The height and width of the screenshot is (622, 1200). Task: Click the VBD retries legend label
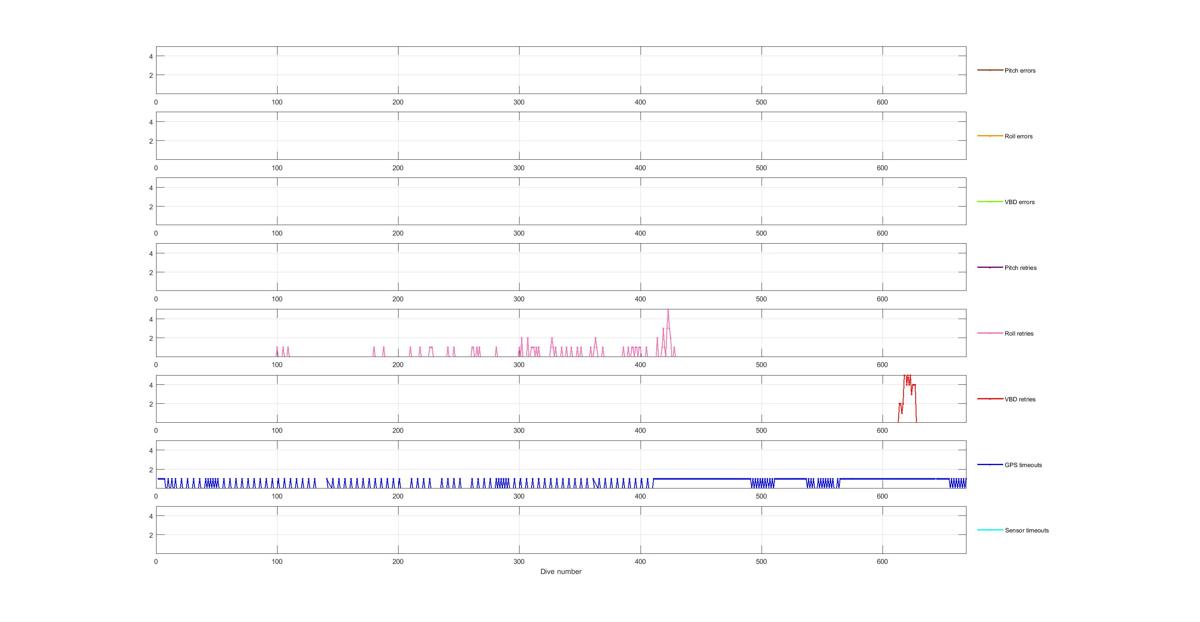pos(1020,399)
